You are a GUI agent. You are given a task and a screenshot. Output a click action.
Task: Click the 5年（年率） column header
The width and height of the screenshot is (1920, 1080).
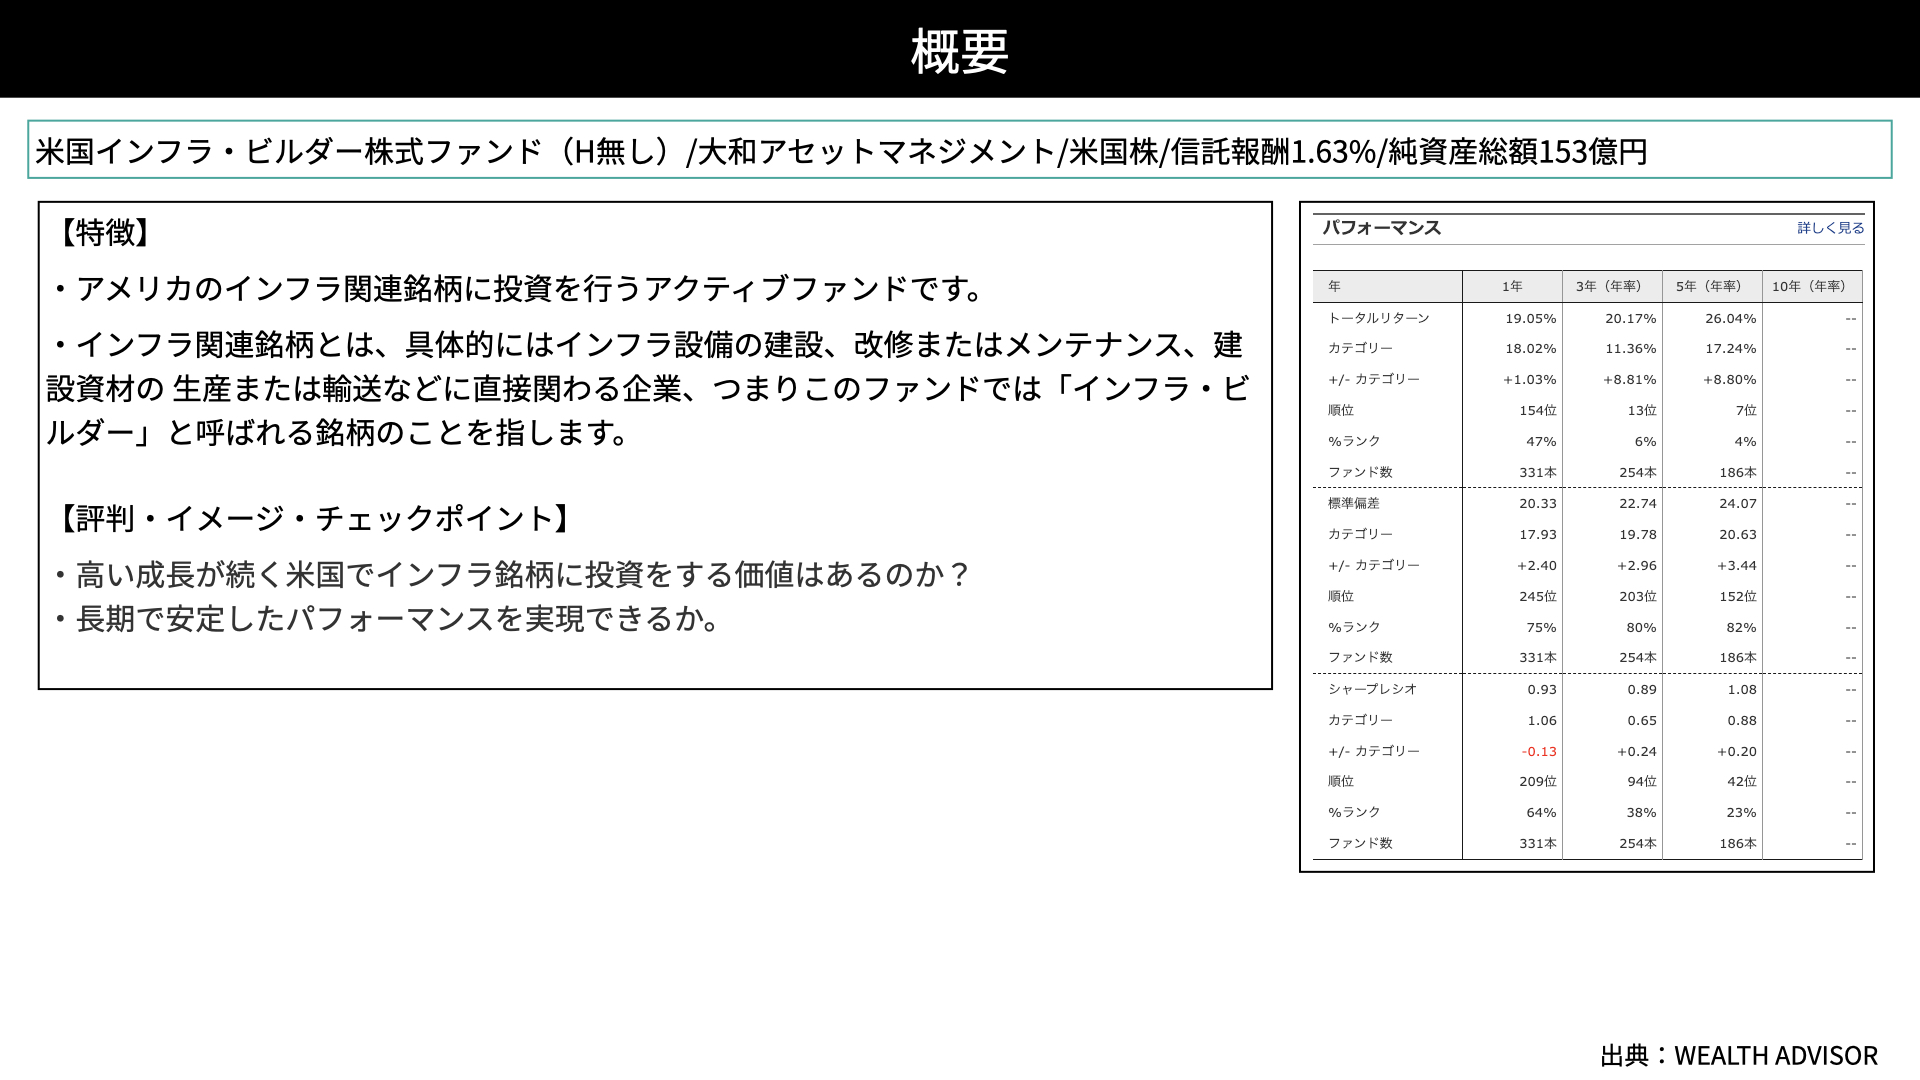click(1711, 286)
